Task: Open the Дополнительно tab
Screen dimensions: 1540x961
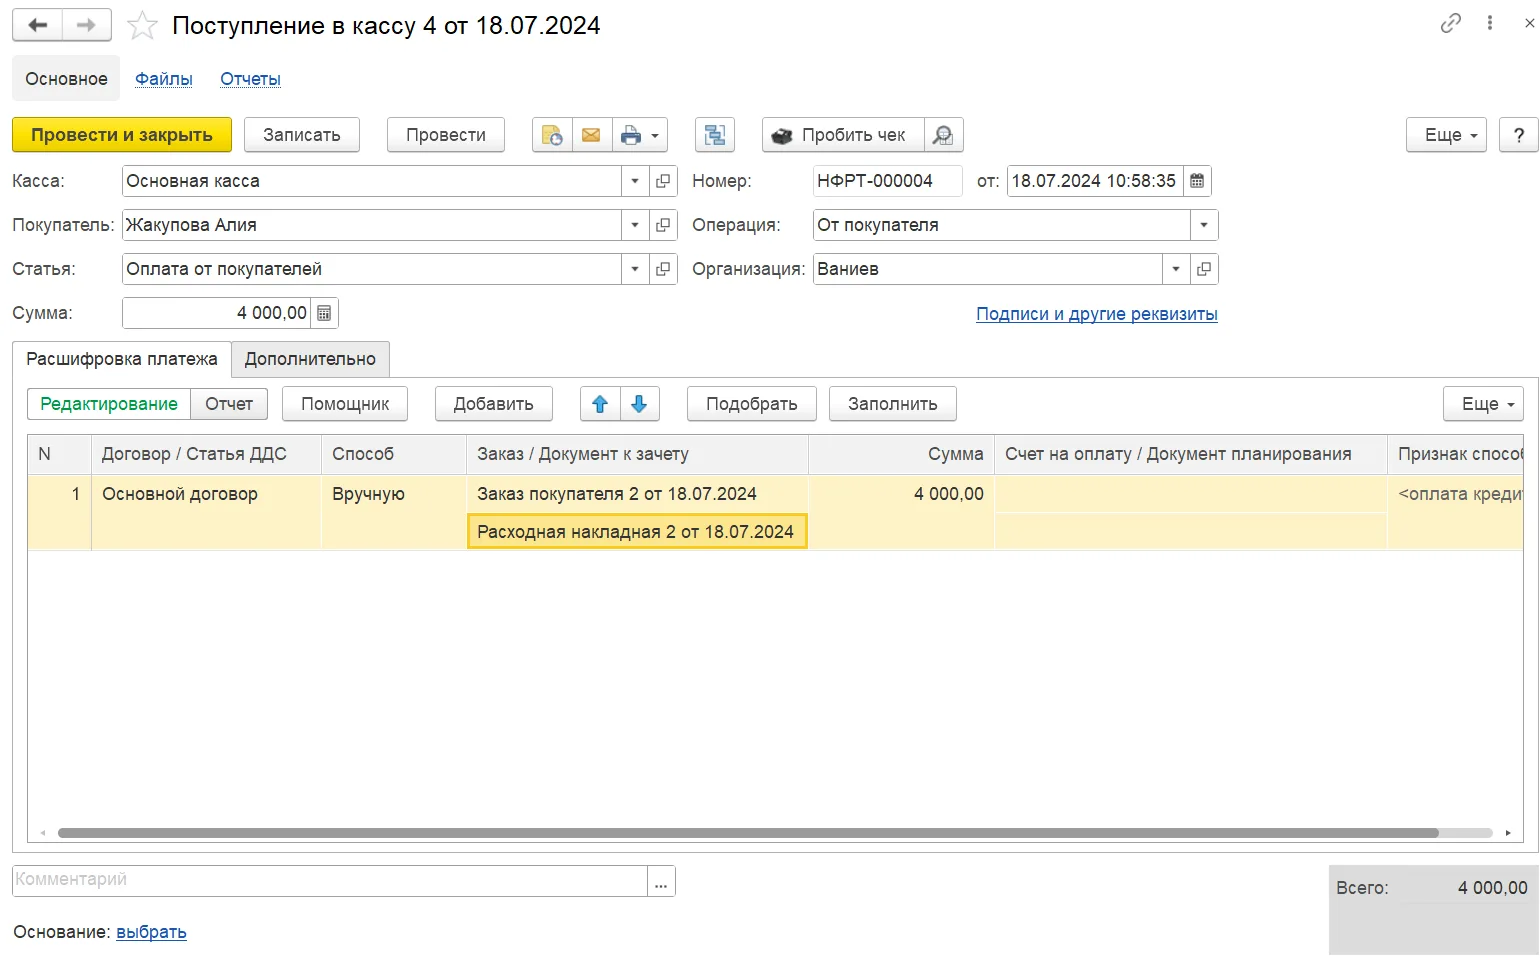Action: click(310, 359)
